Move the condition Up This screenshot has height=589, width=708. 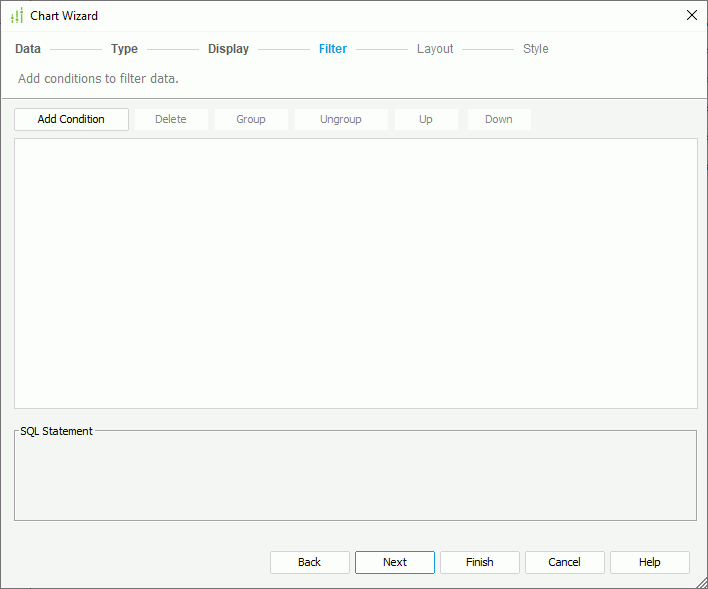pos(426,119)
